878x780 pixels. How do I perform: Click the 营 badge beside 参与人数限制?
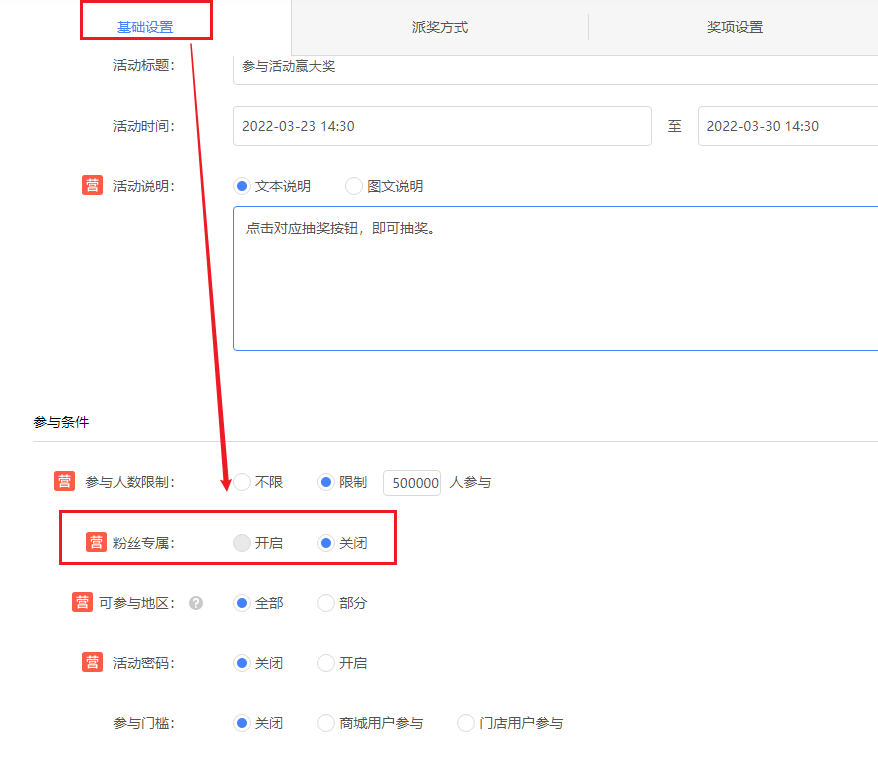click(64, 481)
